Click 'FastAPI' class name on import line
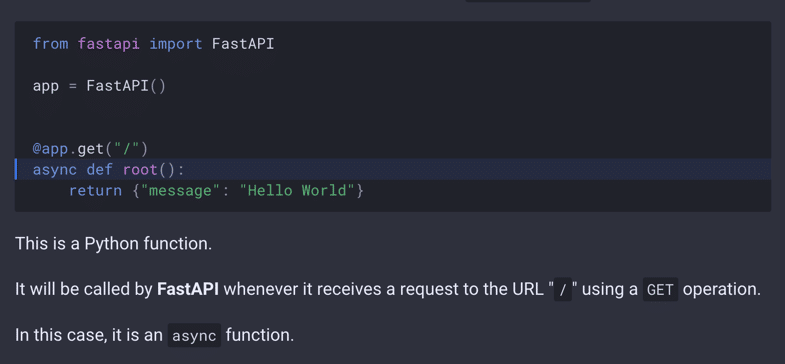This screenshot has height=364, width=785. (x=243, y=44)
